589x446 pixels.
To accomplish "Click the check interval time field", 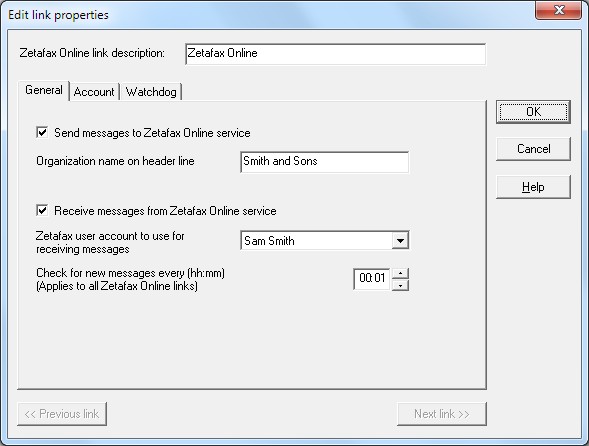I will tap(372, 278).
